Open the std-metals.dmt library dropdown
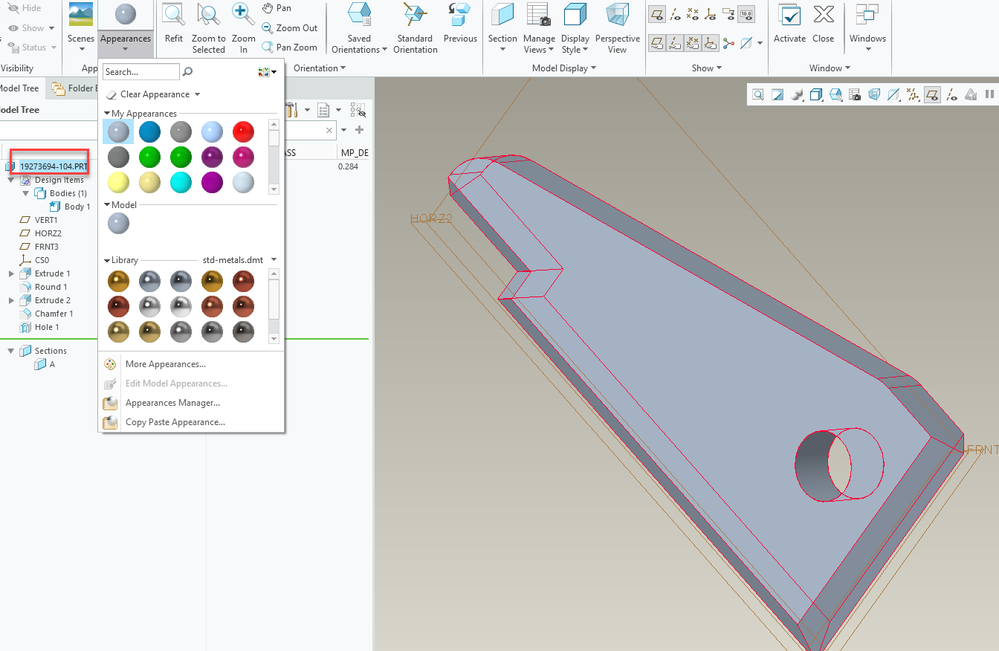This screenshot has width=999, height=651. coord(274,260)
